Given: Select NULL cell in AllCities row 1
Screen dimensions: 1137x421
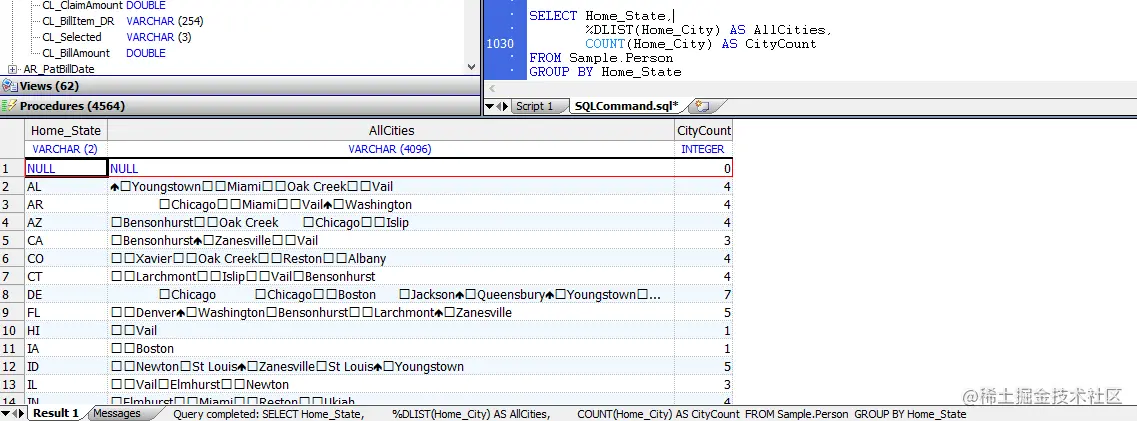Looking at the screenshot, I should pos(391,168).
